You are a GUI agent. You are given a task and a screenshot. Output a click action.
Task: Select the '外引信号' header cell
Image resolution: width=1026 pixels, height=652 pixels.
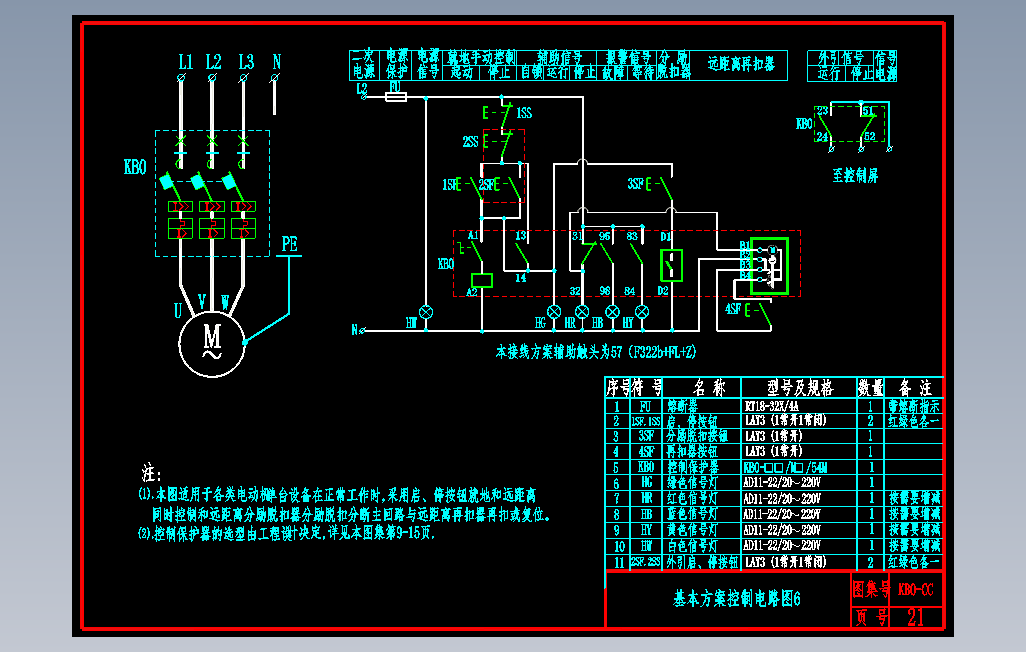pos(841,57)
